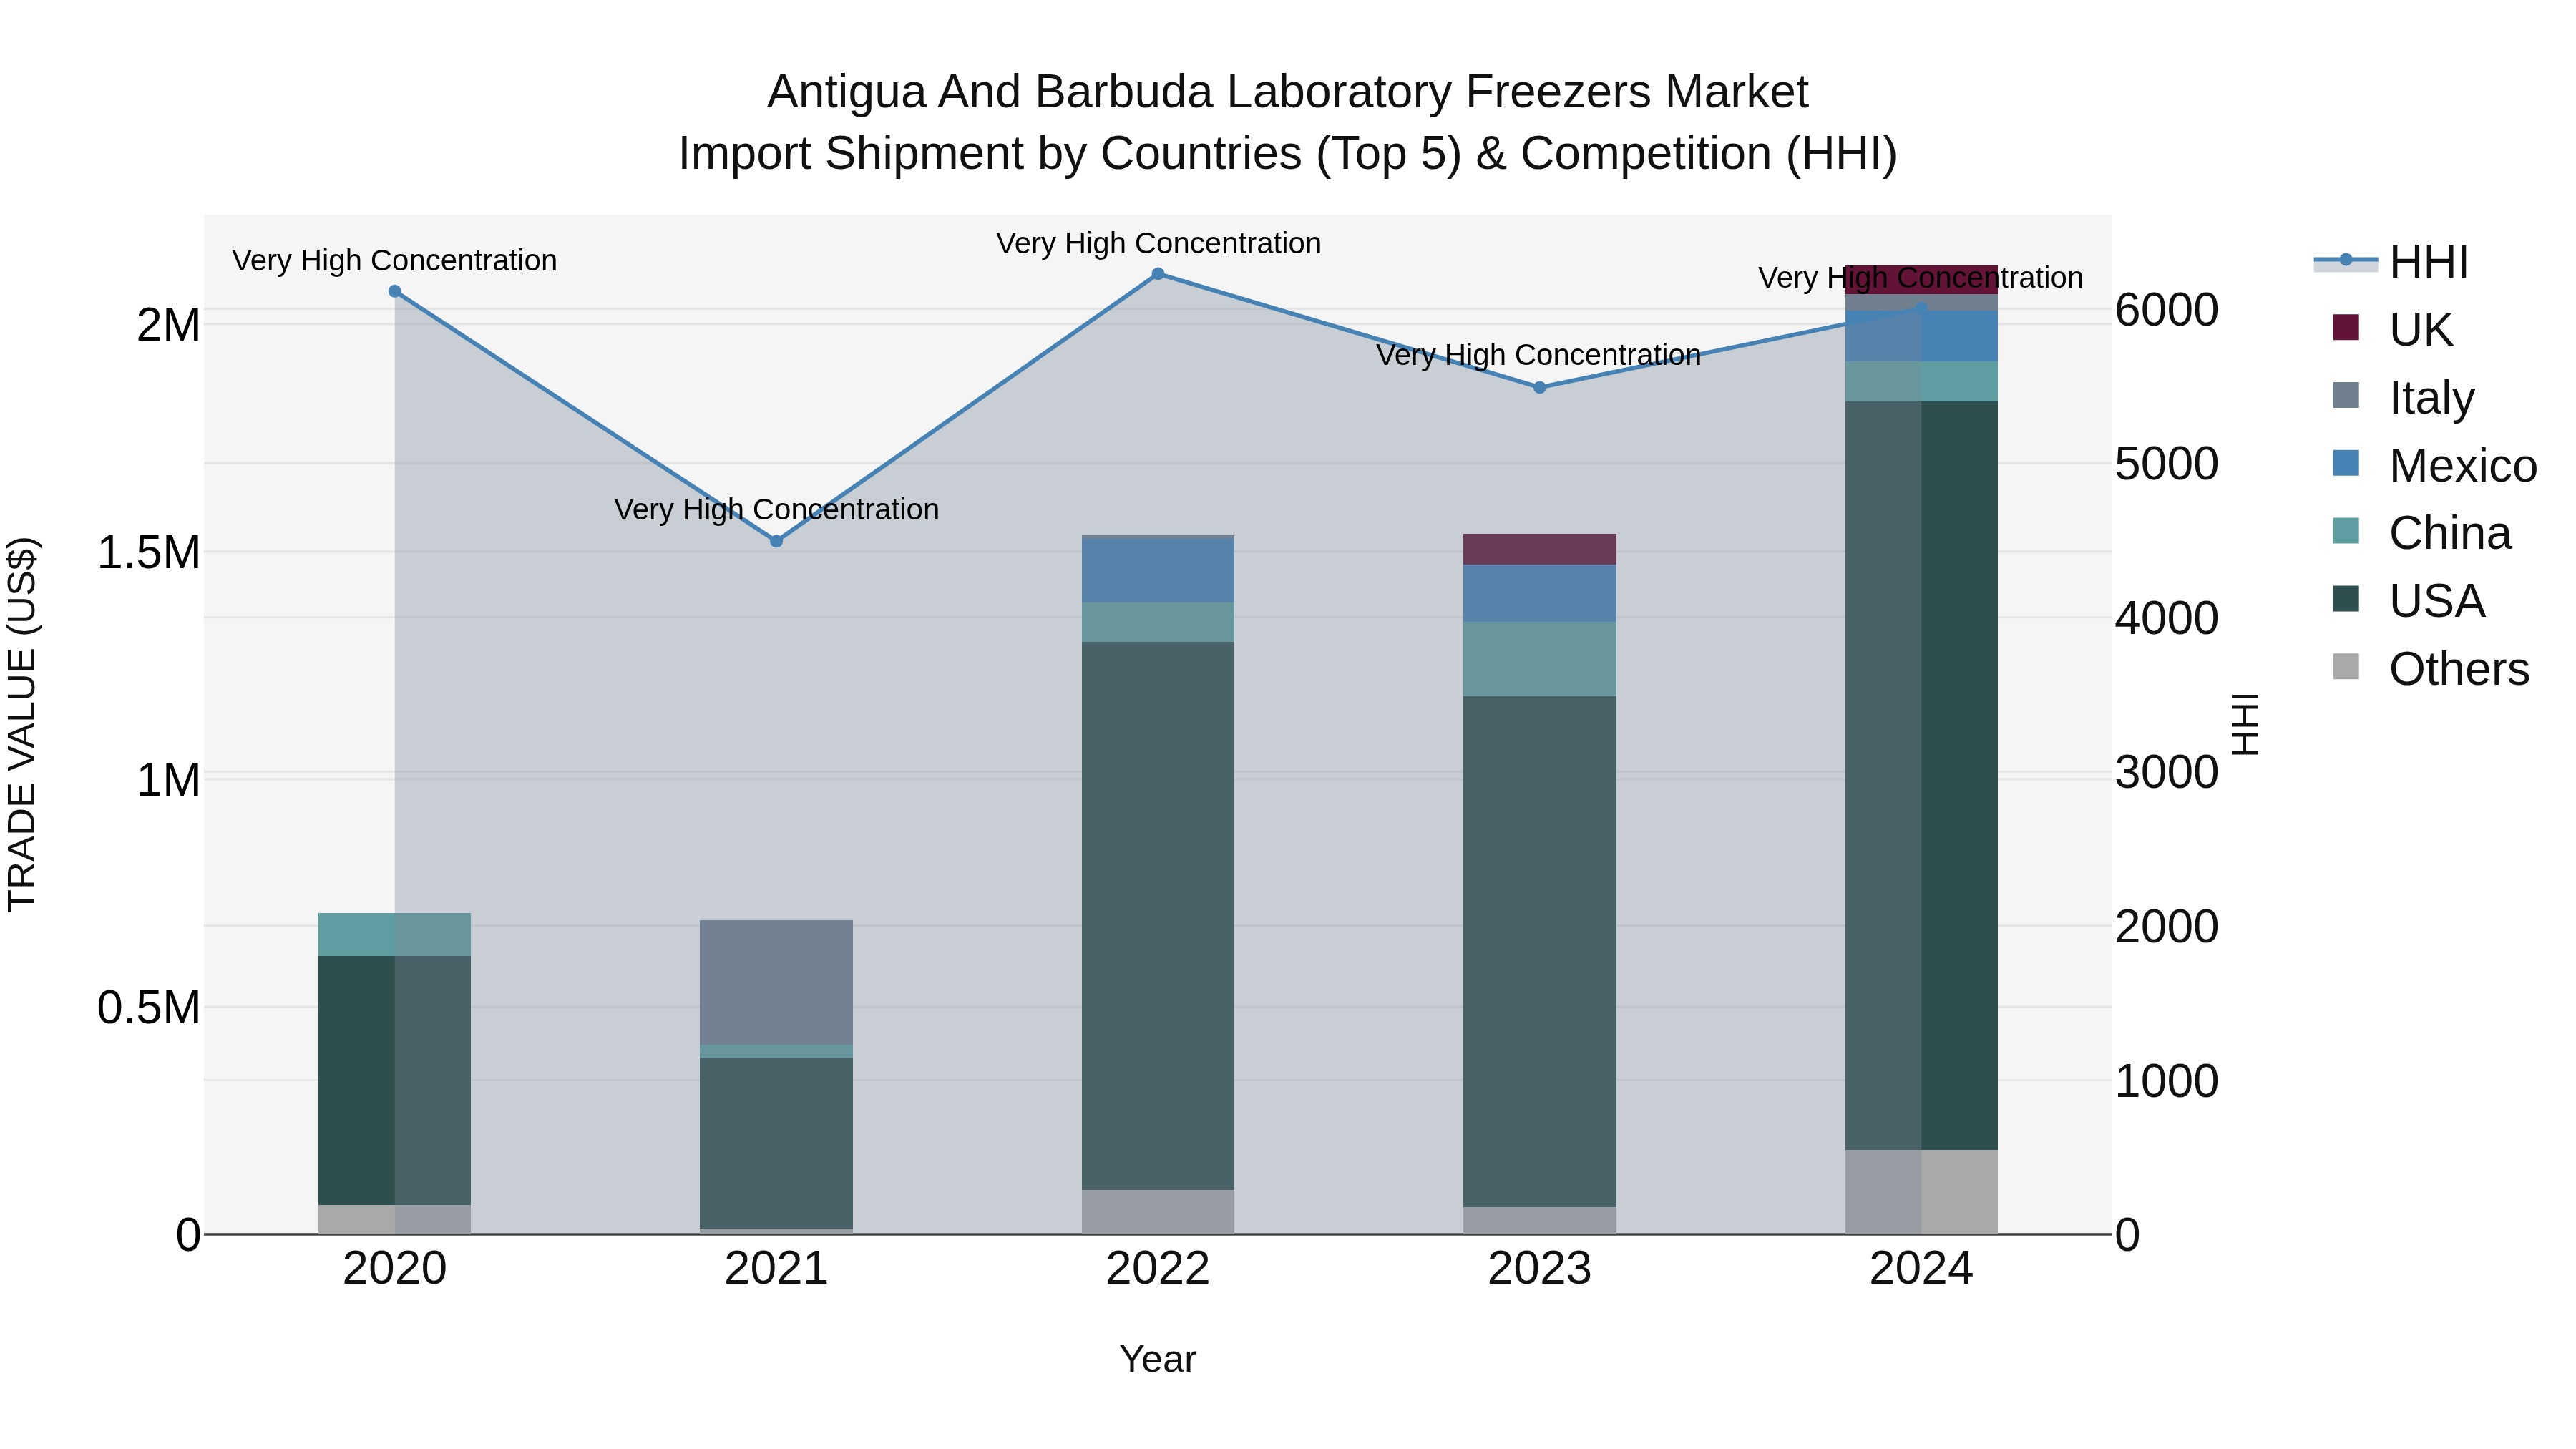Click 'Very High Concentration' annotation above 2022
This screenshot has width=2576, height=1449.
coord(1158,244)
